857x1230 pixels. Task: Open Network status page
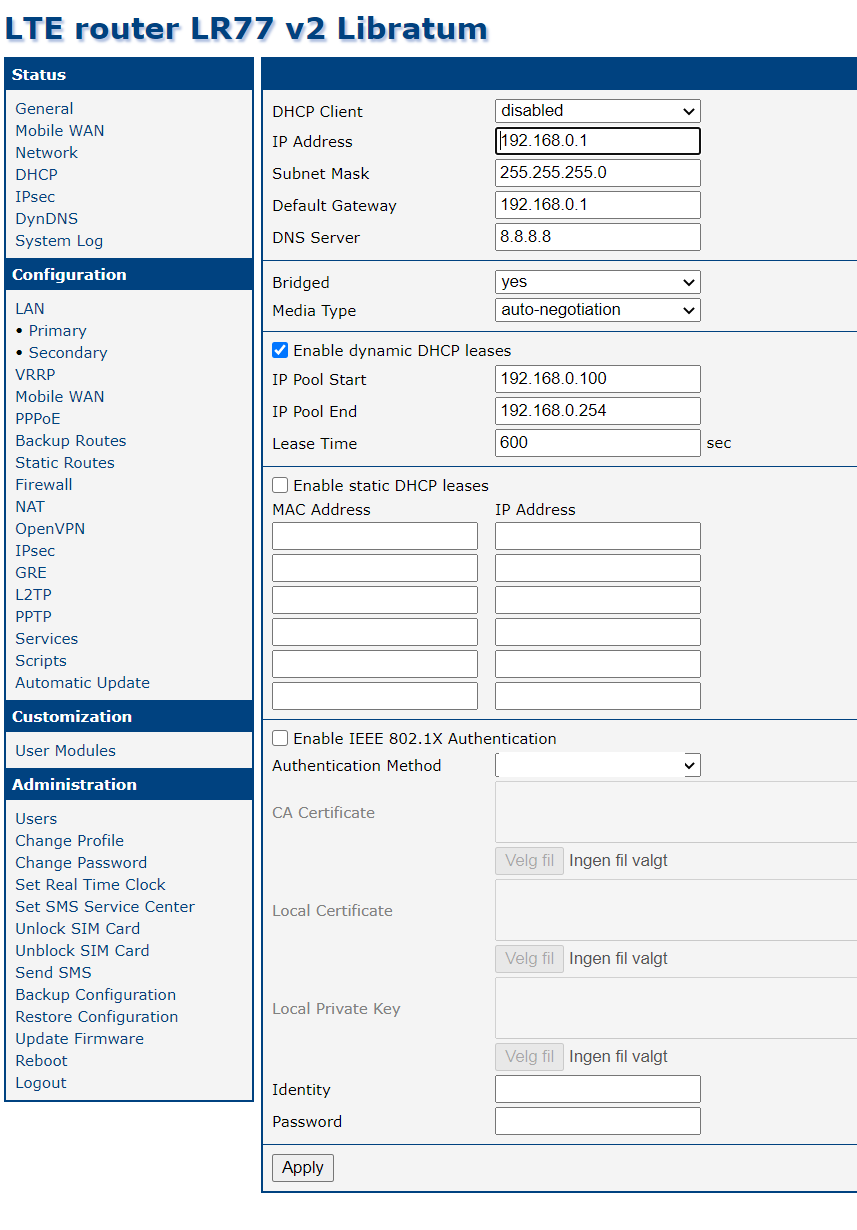[x=46, y=153]
